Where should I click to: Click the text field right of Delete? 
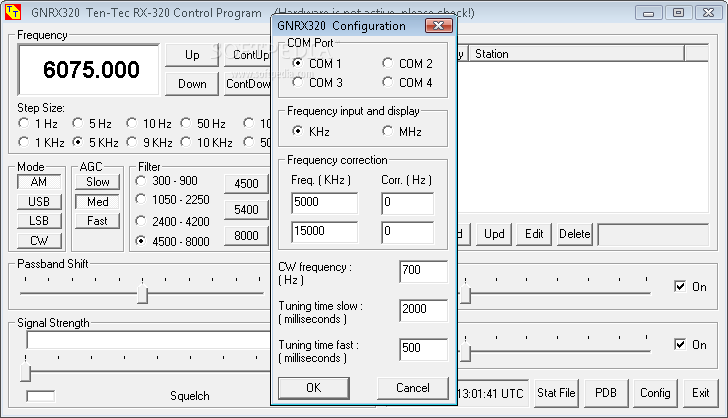[x=653, y=235]
